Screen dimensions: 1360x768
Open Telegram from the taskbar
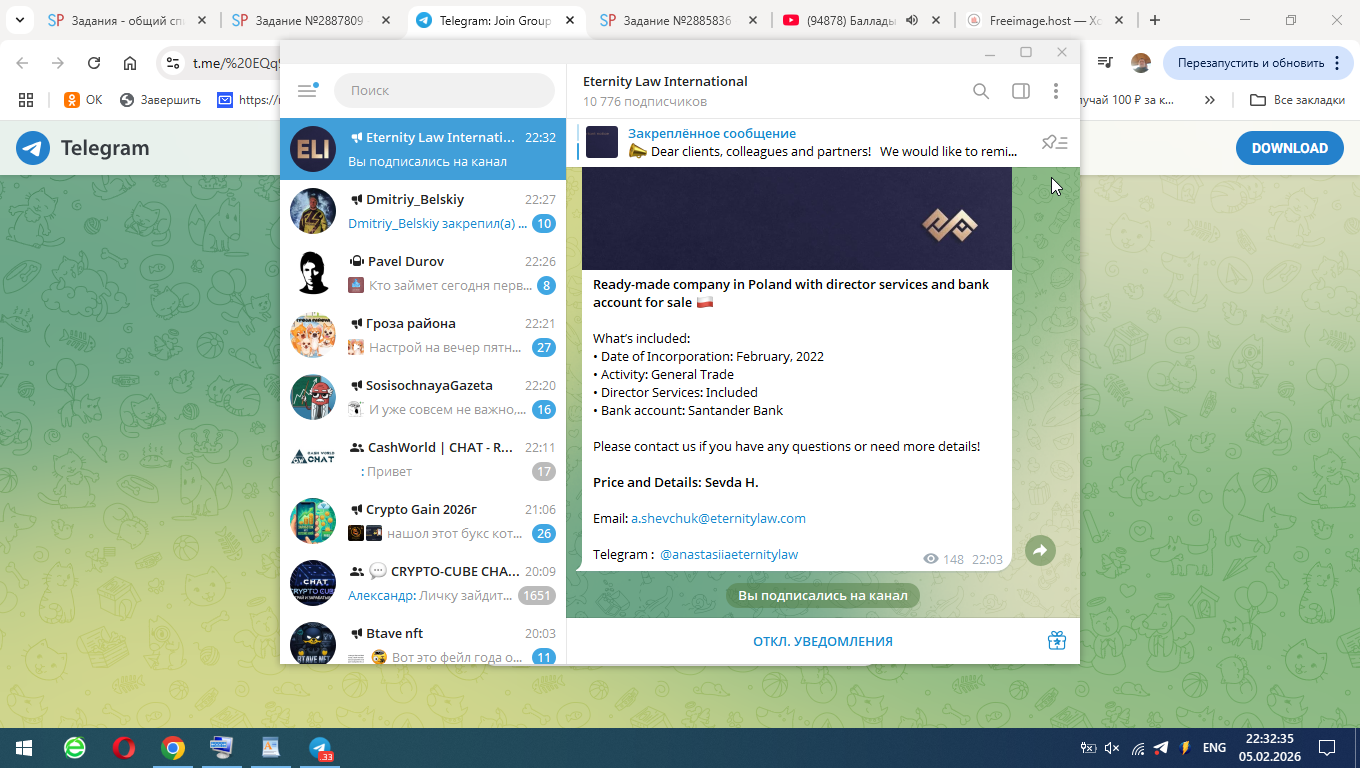click(x=320, y=748)
